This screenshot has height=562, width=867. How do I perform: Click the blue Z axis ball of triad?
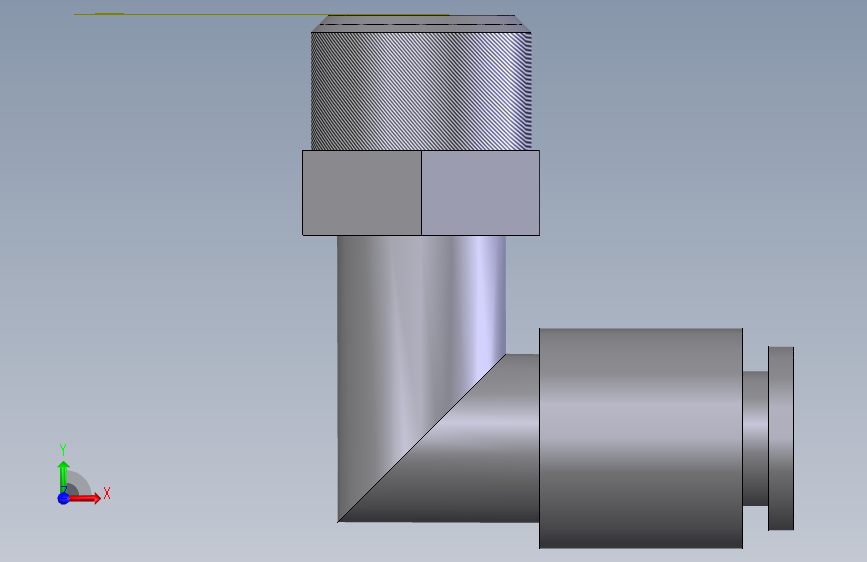pos(64,498)
